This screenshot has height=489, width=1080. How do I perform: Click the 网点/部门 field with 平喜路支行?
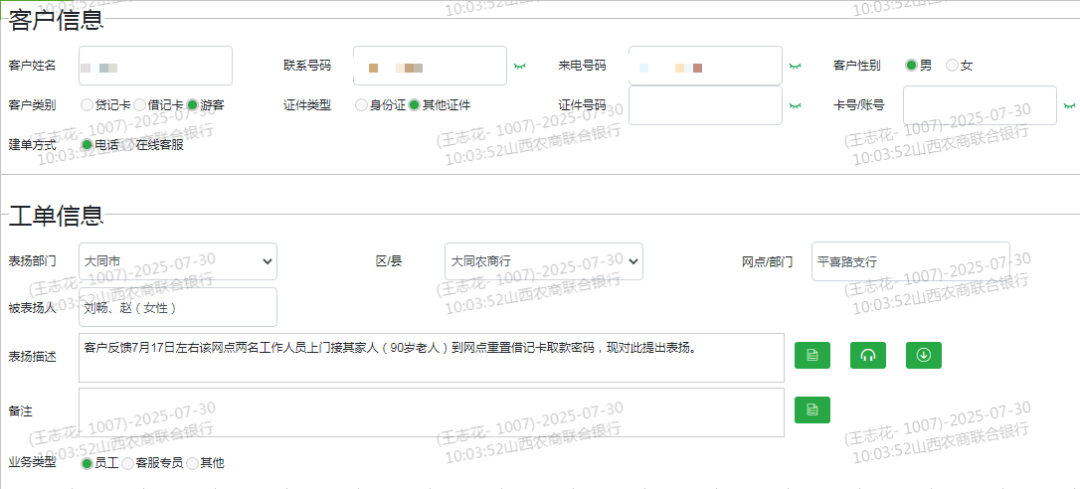pyautogui.click(x=909, y=261)
